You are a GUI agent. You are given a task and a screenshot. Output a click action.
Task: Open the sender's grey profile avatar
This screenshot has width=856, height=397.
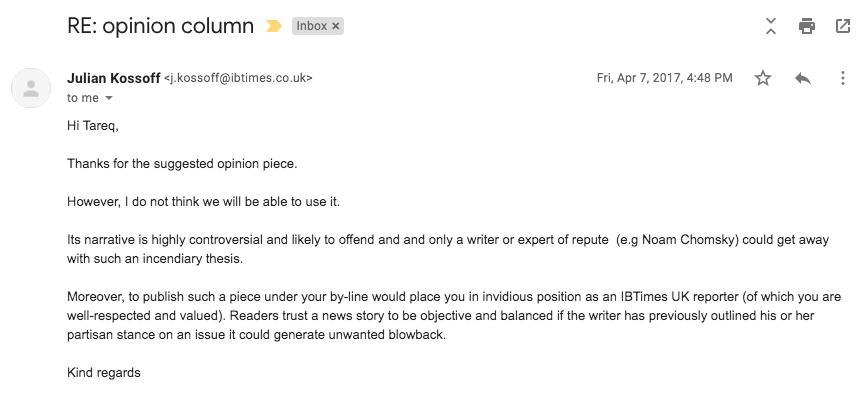31,88
